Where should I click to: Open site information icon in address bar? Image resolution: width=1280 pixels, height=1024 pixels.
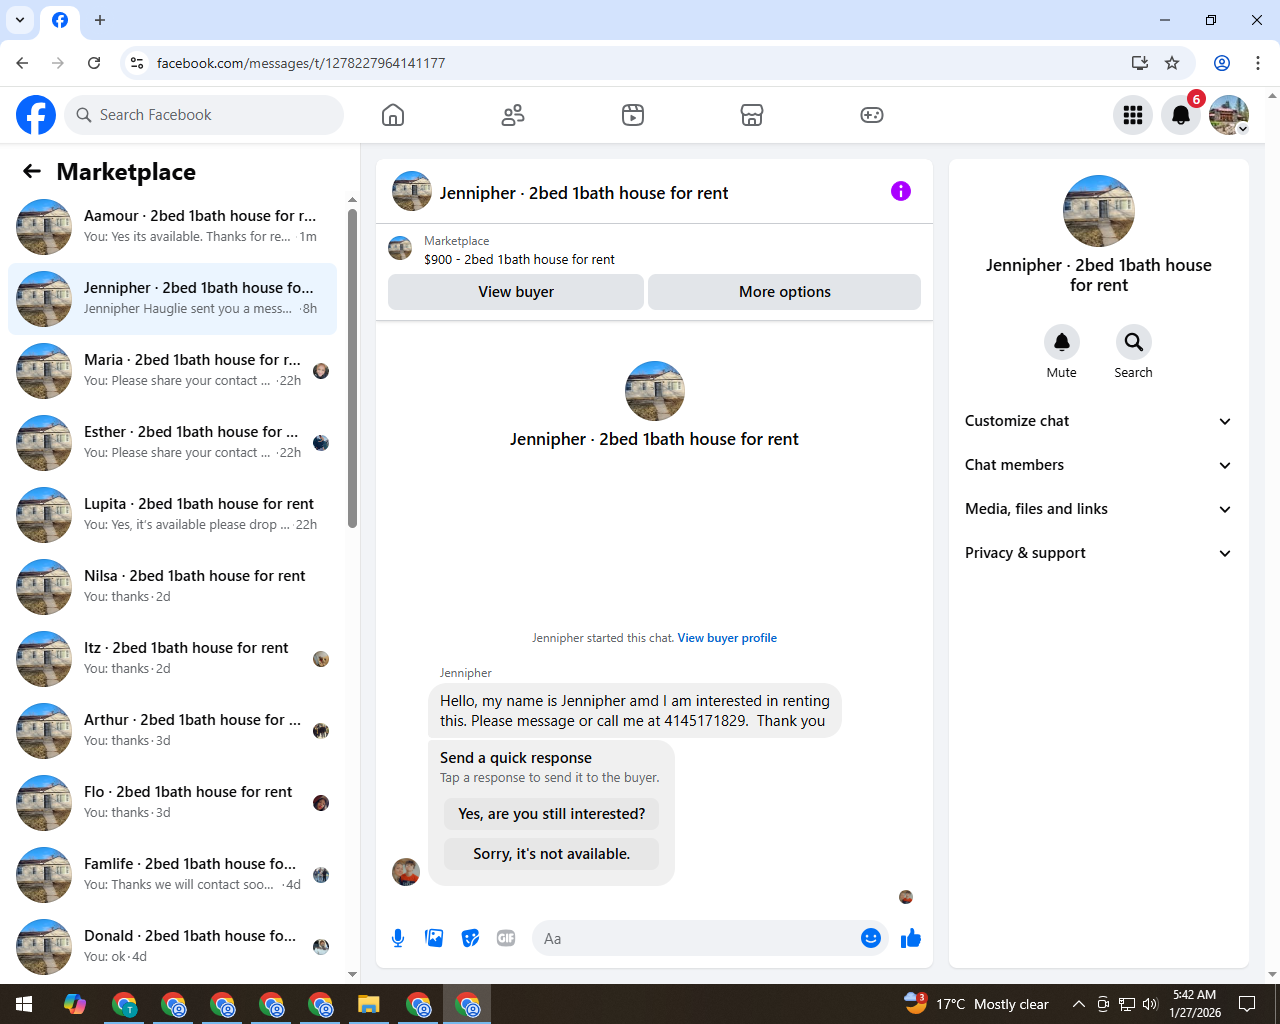tap(137, 63)
